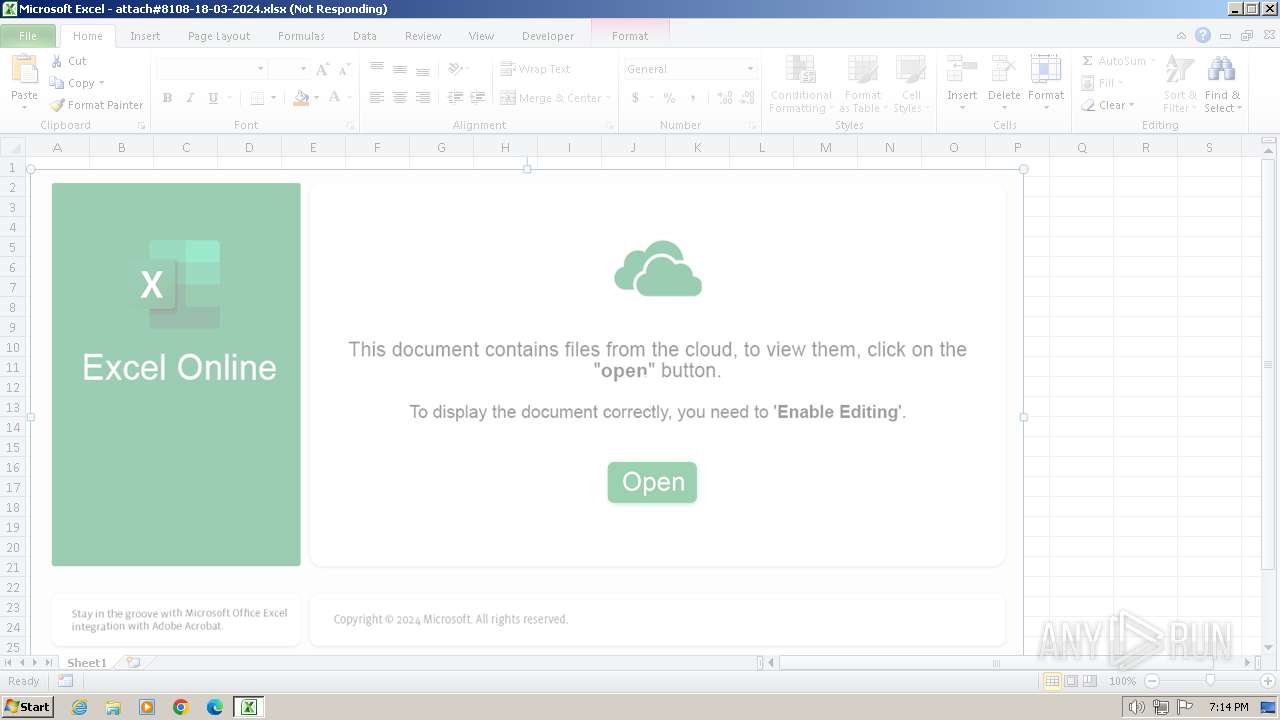This screenshot has height=720, width=1280.
Task: Toggle Wrap Text
Action: (x=535, y=69)
